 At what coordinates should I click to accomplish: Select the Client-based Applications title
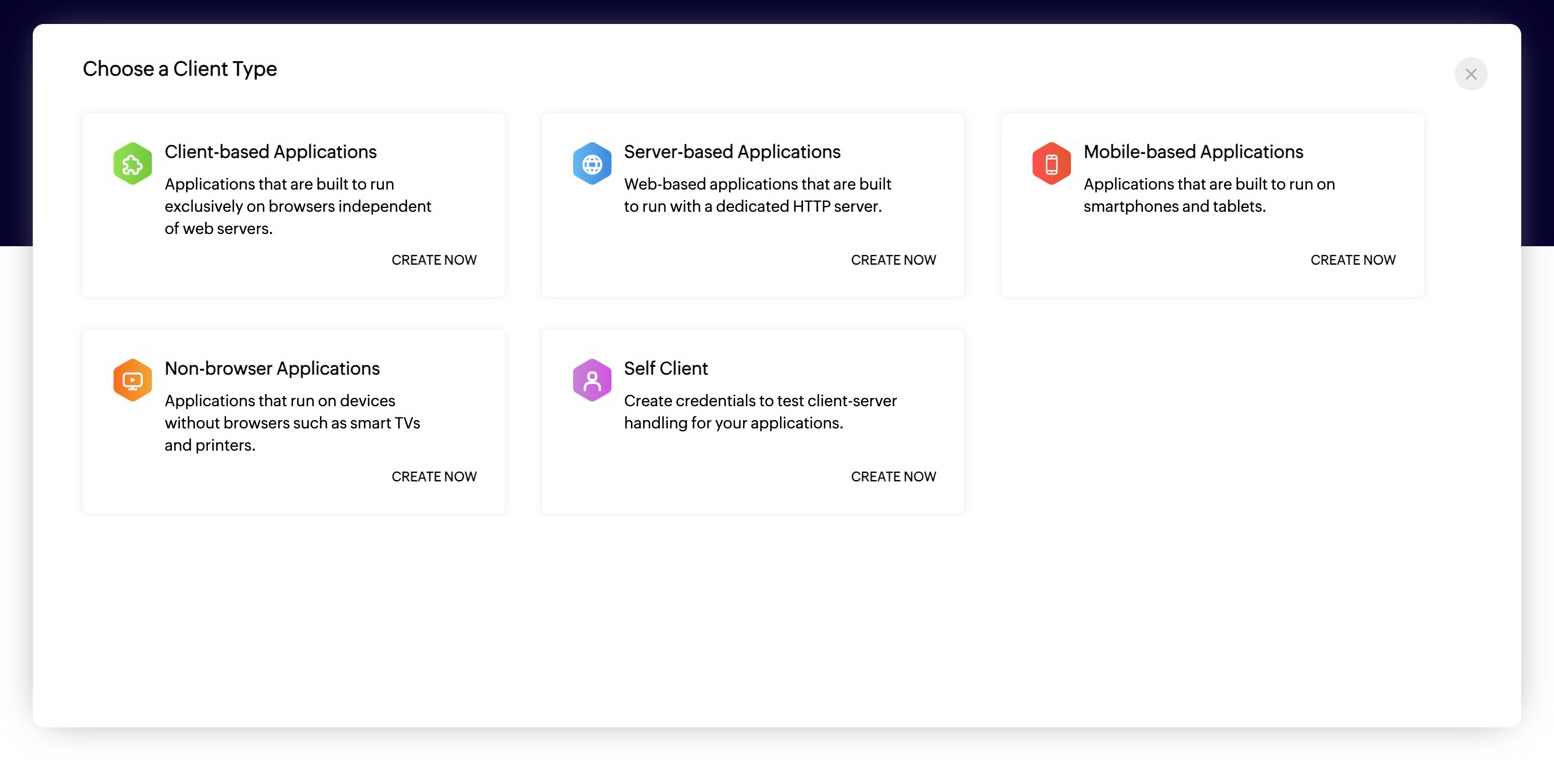(270, 152)
